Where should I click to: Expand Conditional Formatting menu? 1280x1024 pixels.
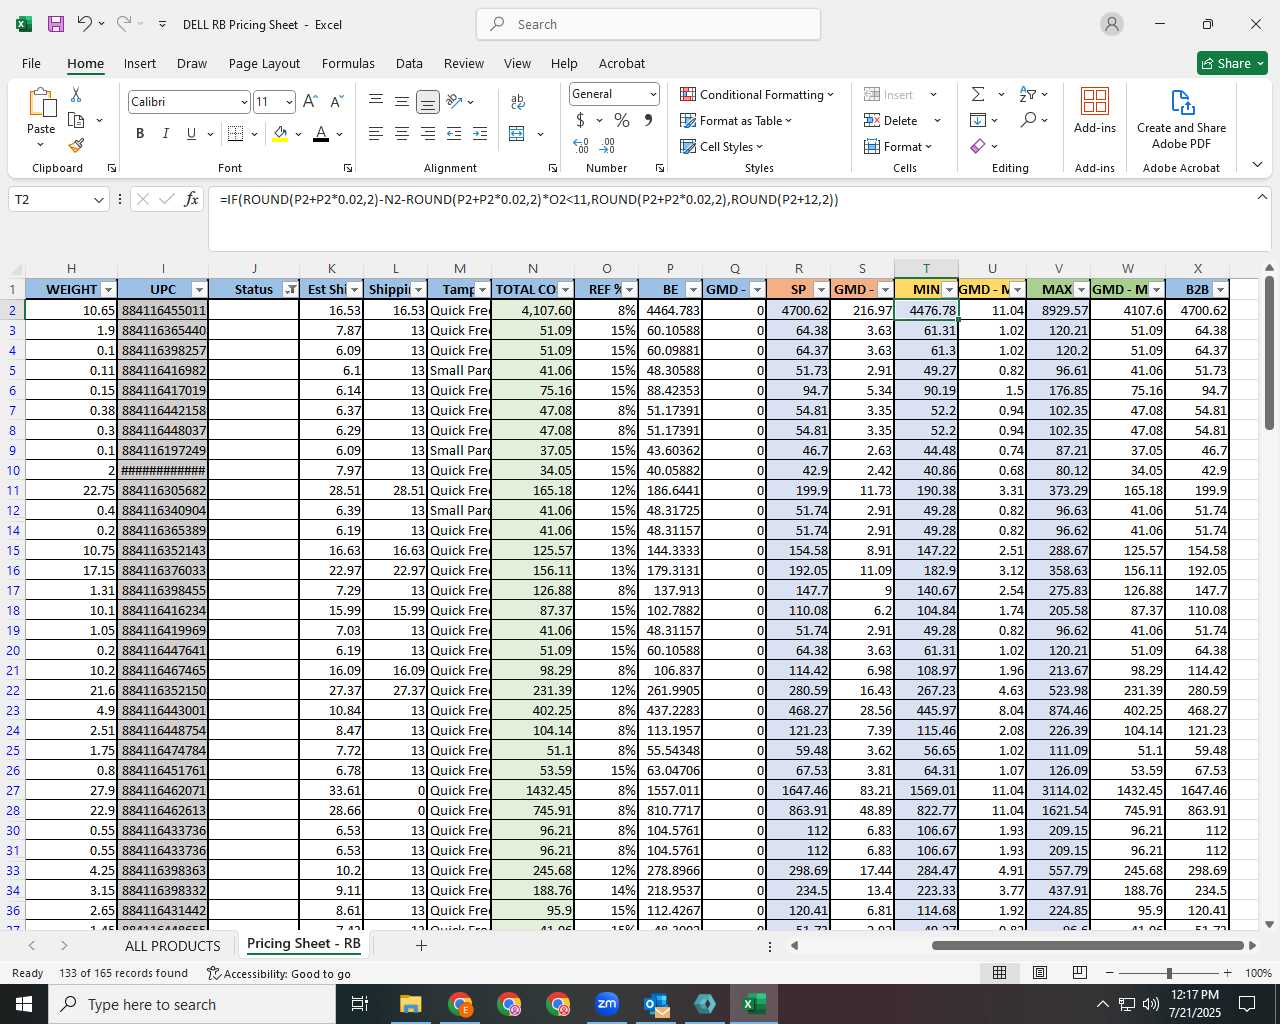(x=757, y=94)
